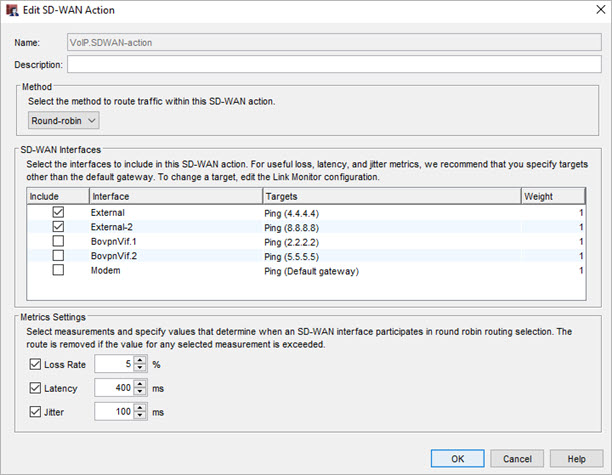Image resolution: width=612 pixels, height=475 pixels.
Task: Click into the Description text field
Action: tap(334, 65)
